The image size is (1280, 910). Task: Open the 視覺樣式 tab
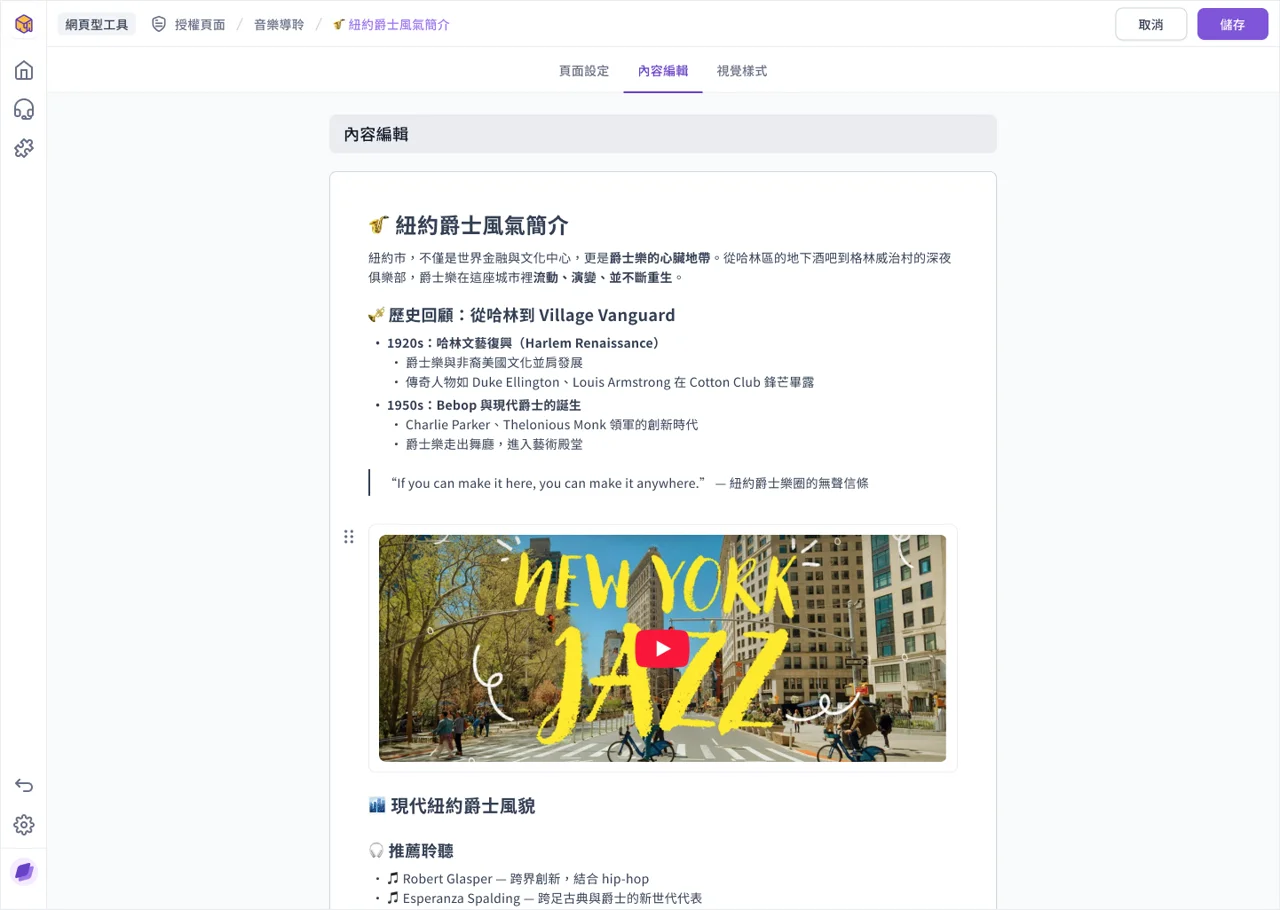point(742,71)
